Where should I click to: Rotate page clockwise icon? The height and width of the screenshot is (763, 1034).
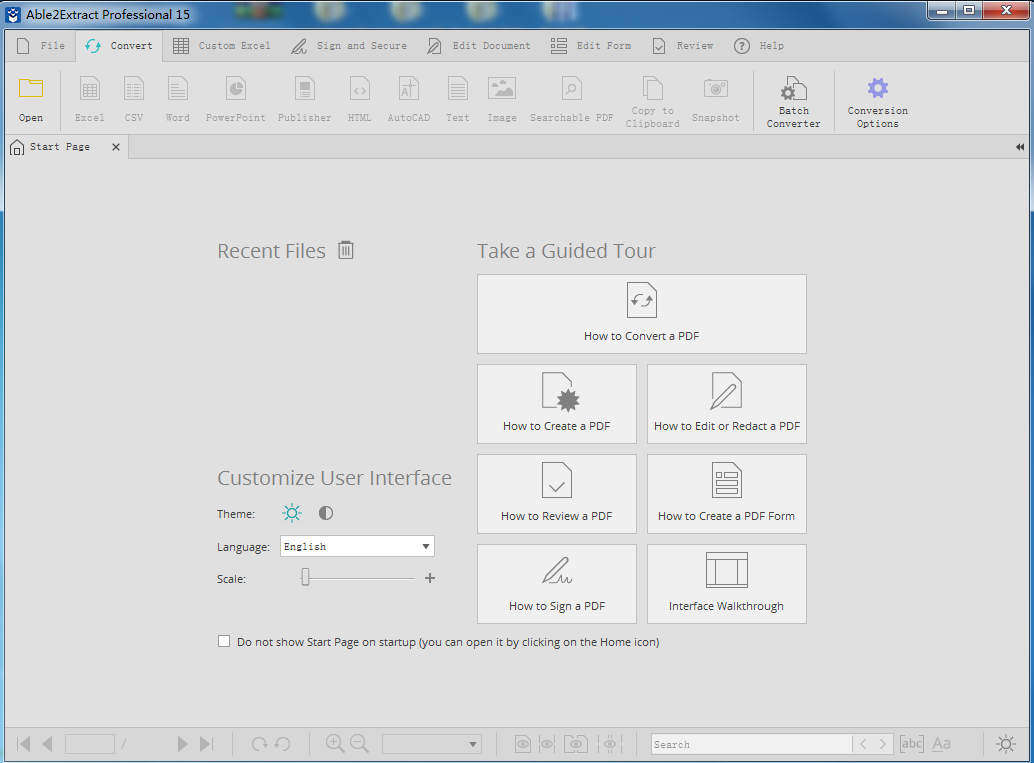point(259,744)
